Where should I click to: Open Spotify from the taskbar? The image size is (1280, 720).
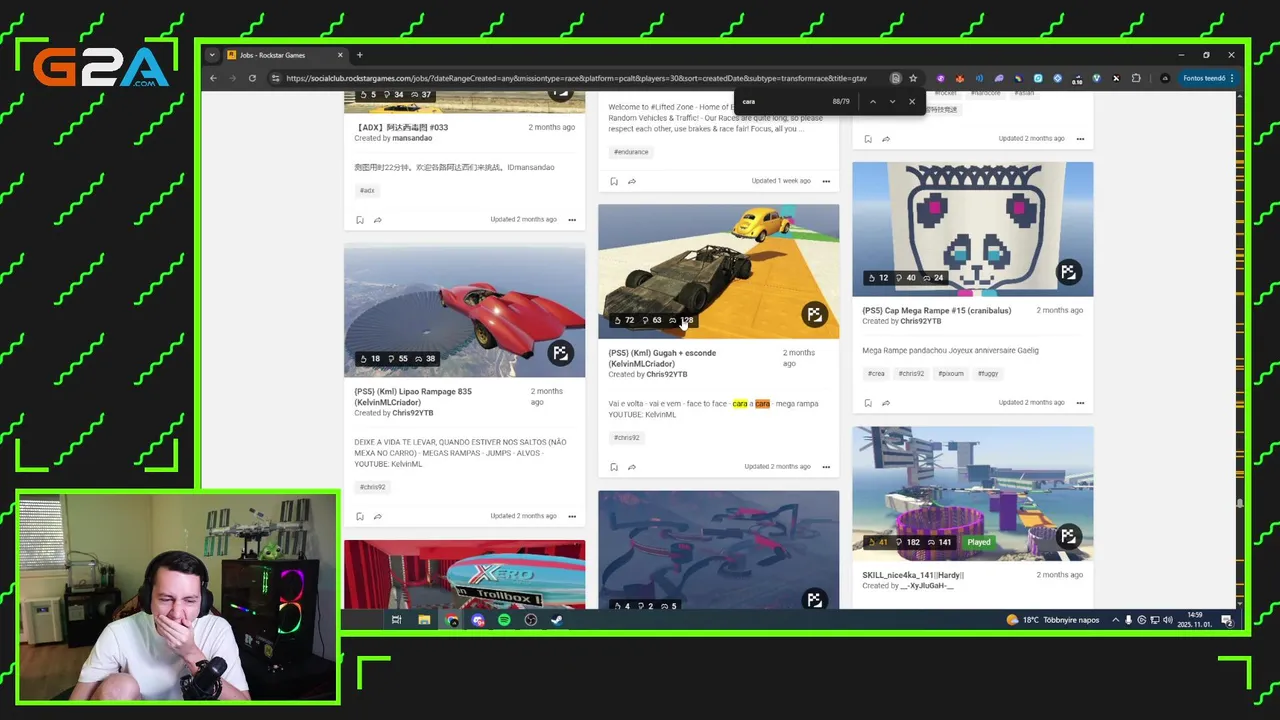(504, 620)
